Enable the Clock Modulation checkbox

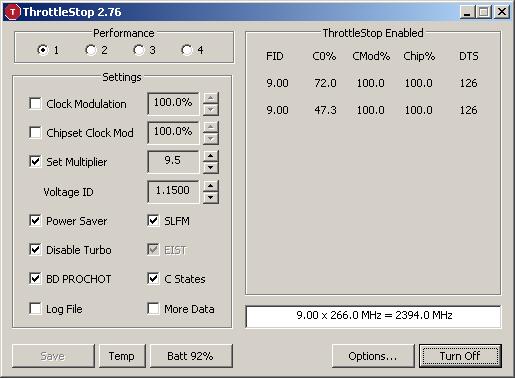tap(35, 104)
